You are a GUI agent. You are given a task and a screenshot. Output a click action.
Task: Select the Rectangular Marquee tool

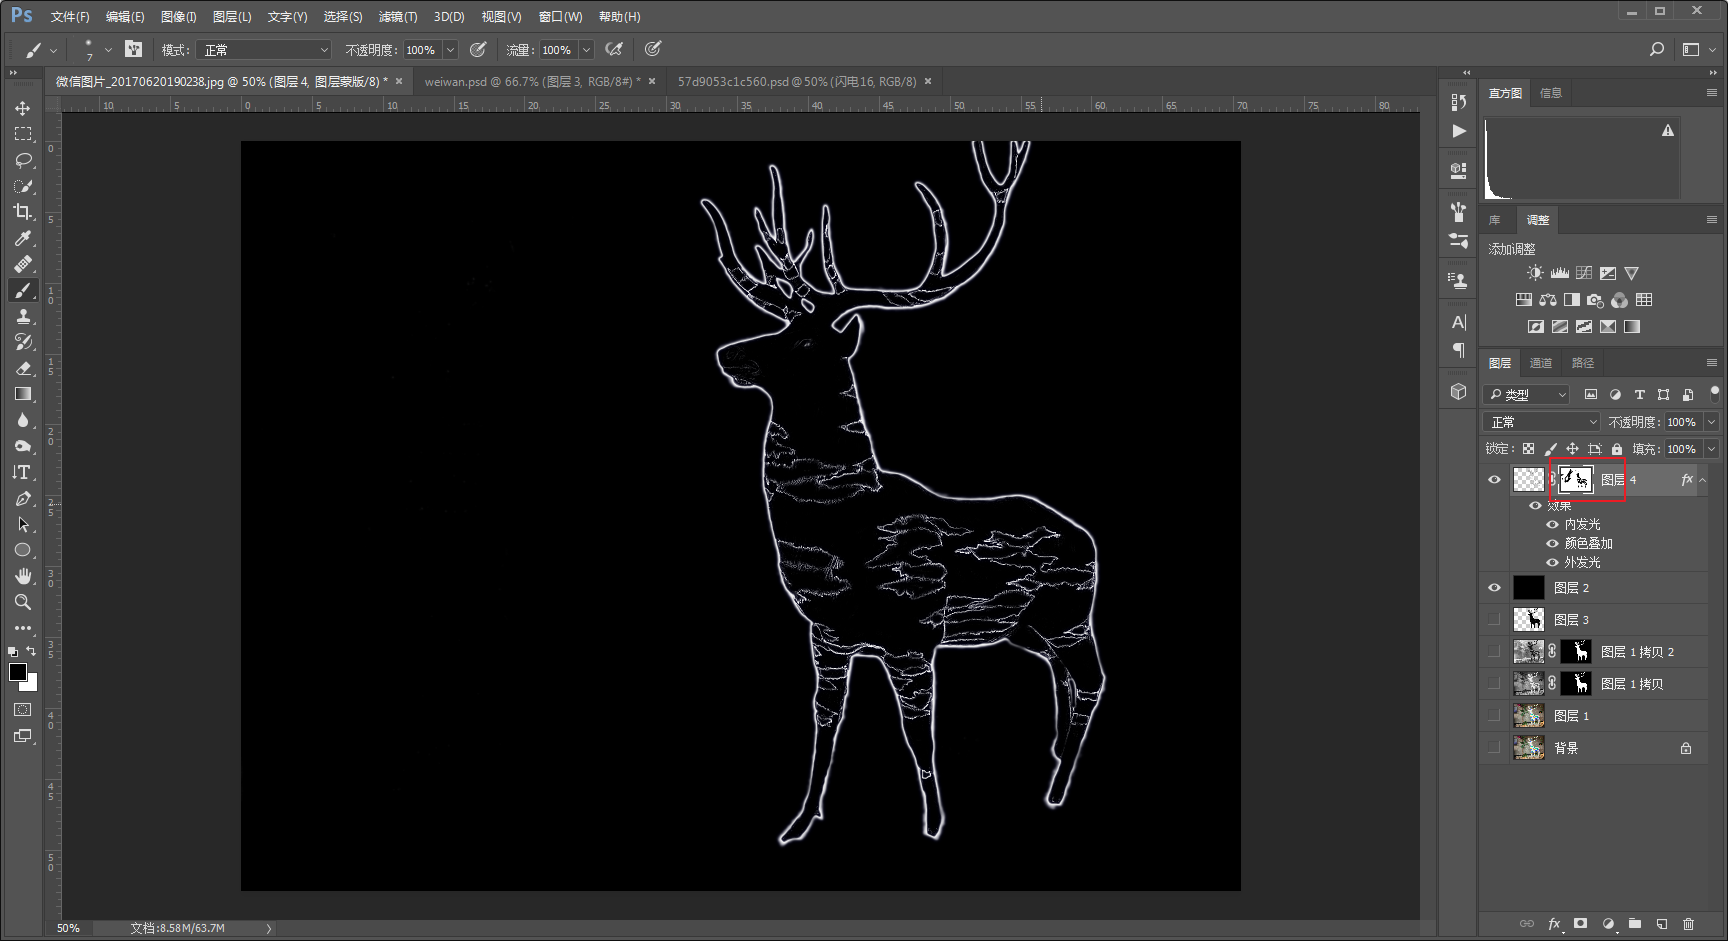(22, 134)
